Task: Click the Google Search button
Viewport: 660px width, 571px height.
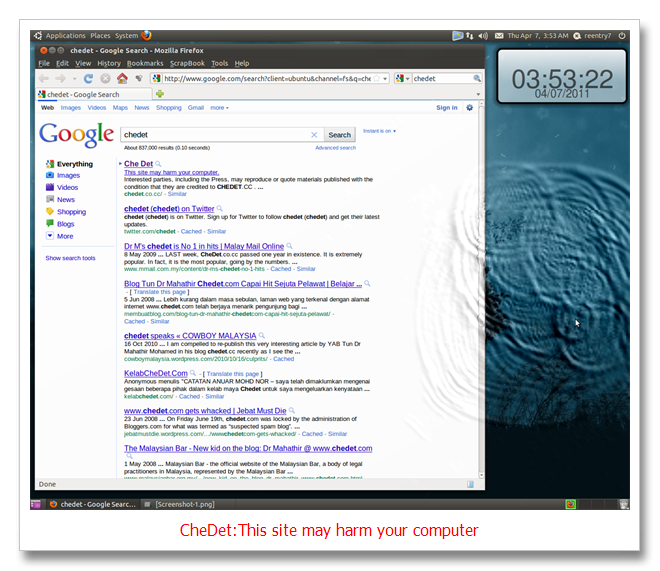Action: [340, 135]
